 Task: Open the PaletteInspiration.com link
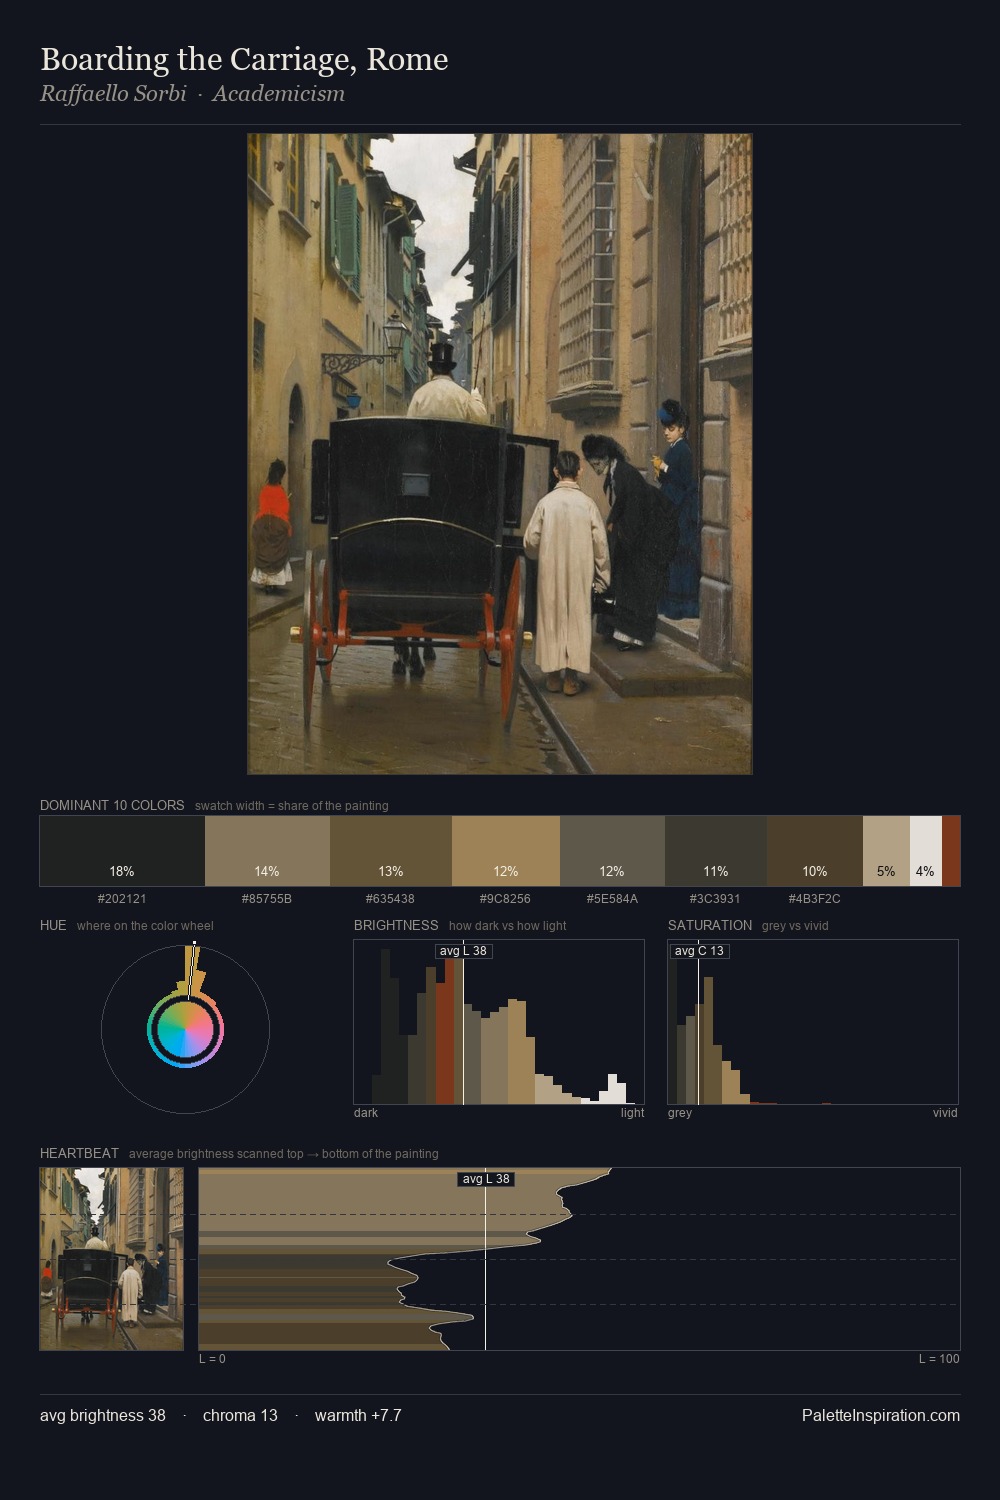[x=881, y=1415]
